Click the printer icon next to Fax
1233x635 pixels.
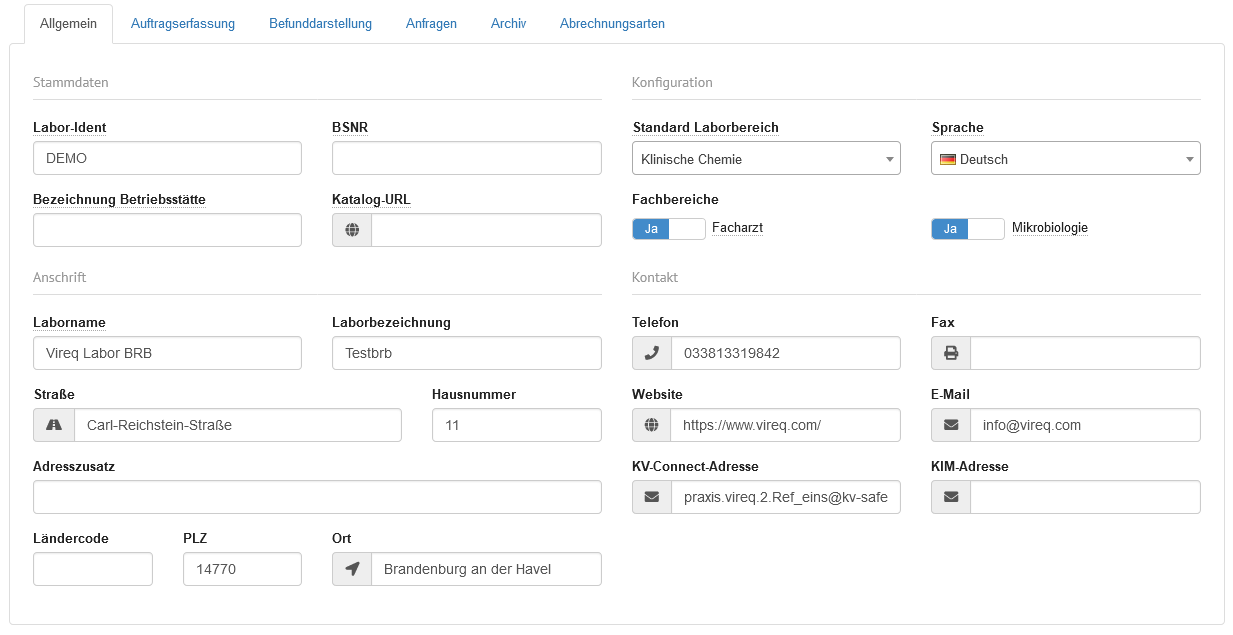pos(951,353)
